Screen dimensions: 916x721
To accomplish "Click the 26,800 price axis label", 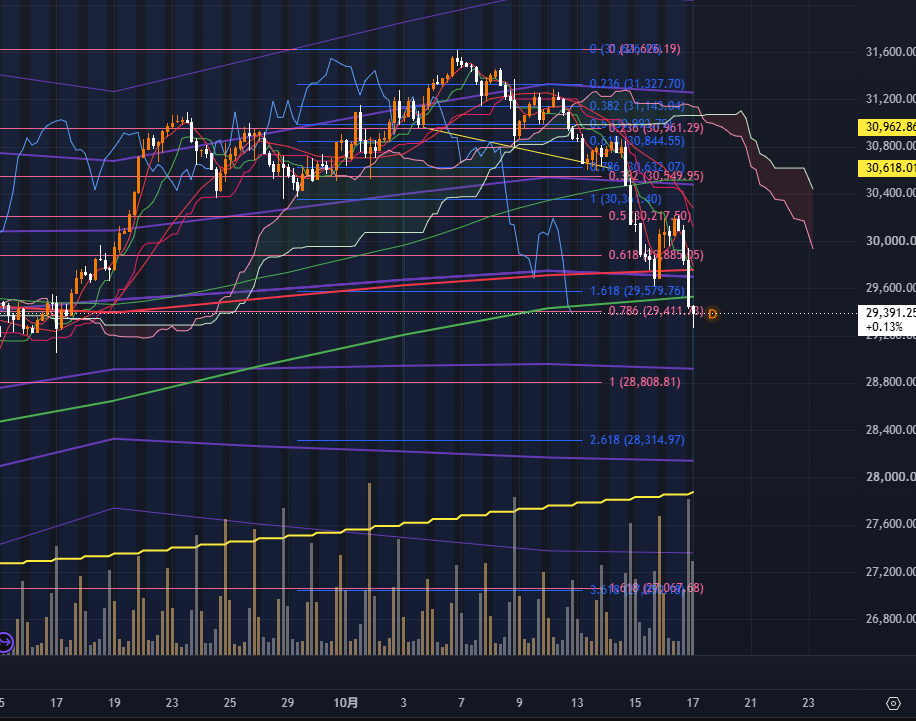I will [890, 619].
